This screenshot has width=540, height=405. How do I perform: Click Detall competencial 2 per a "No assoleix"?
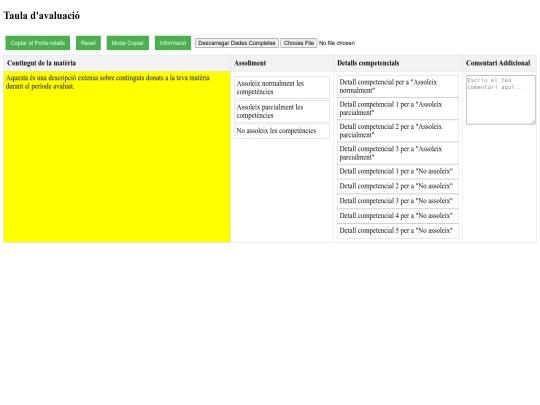pyautogui.click(x=398, y=187)
